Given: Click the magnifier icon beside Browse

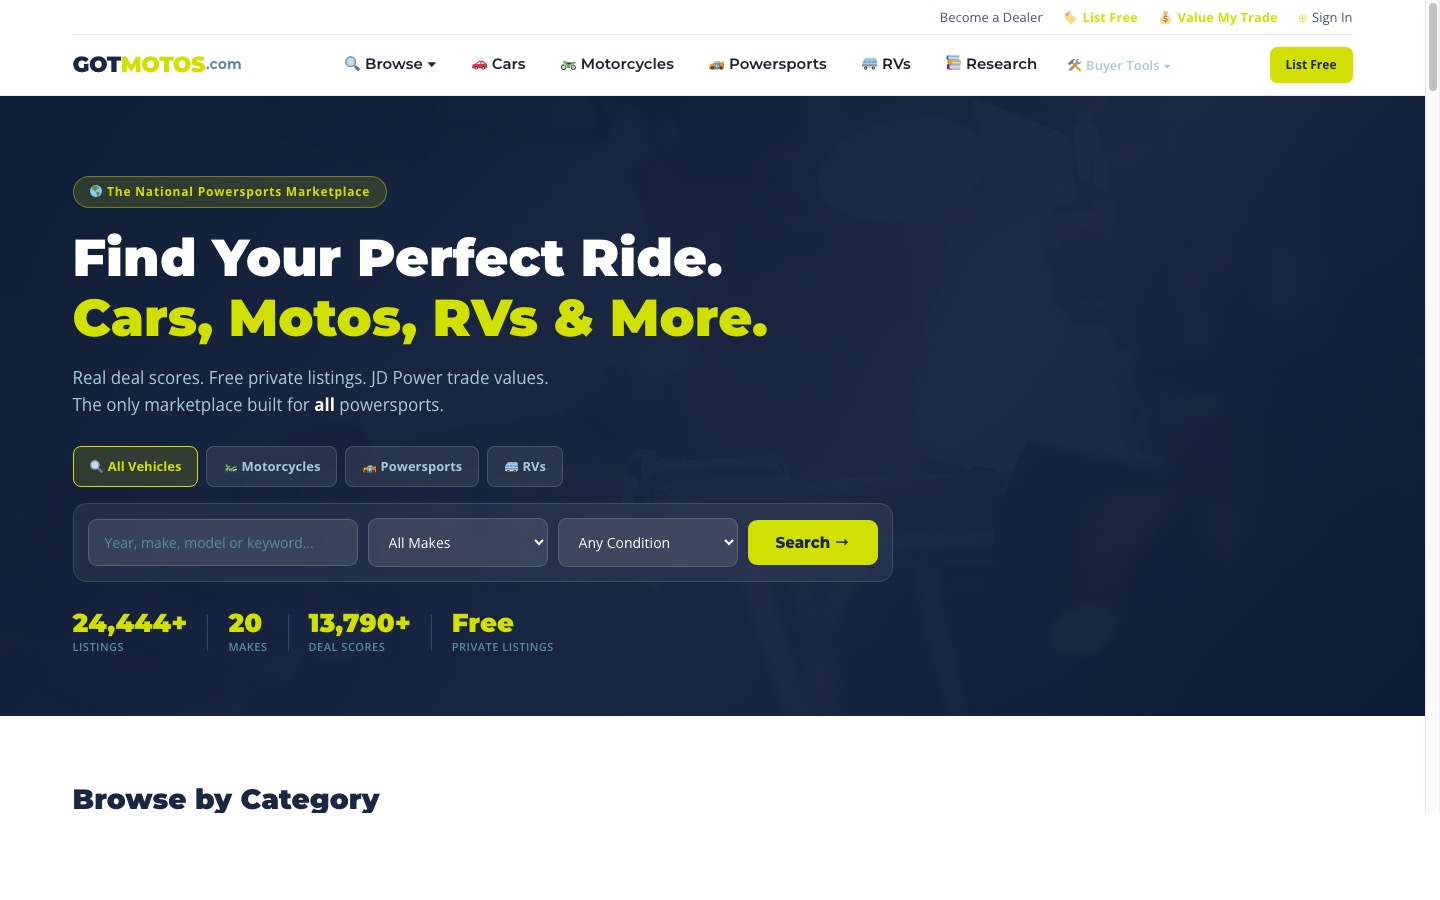Looking at the screenshot, I should click(352, 64).
